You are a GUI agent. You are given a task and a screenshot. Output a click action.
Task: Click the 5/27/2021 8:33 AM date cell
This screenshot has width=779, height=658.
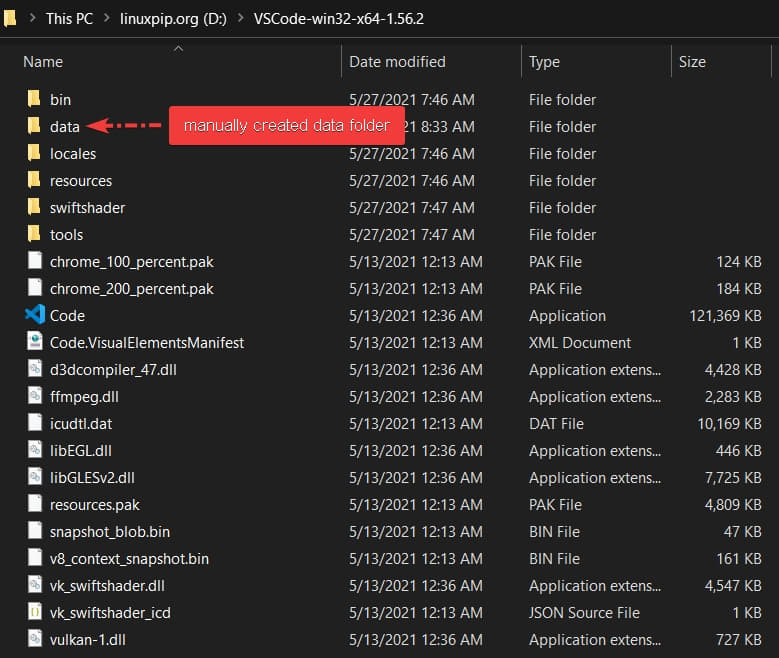coord(440,126)
